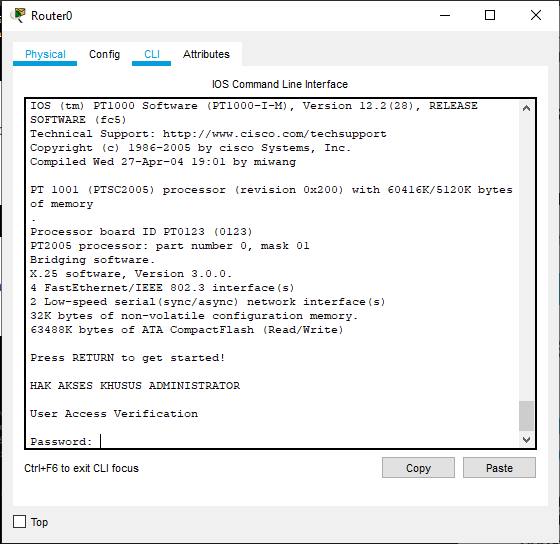
Task: Click the CLI scrollbar down arrow
Action: [x=526, y=440]
